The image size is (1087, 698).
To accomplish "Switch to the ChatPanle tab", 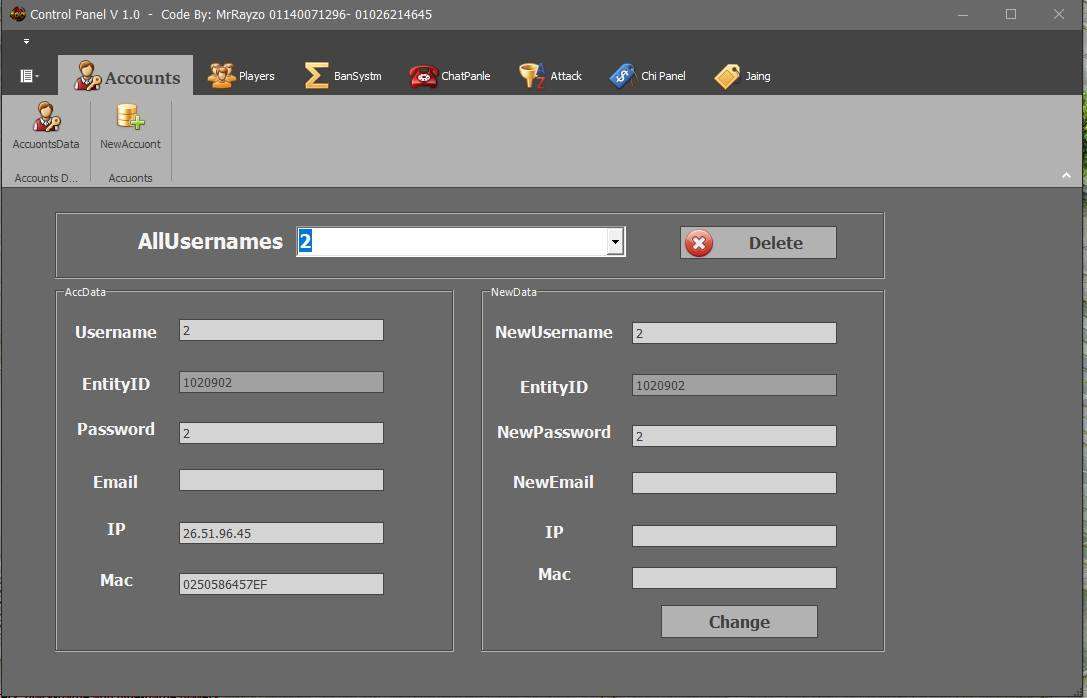I will (449, 76).
